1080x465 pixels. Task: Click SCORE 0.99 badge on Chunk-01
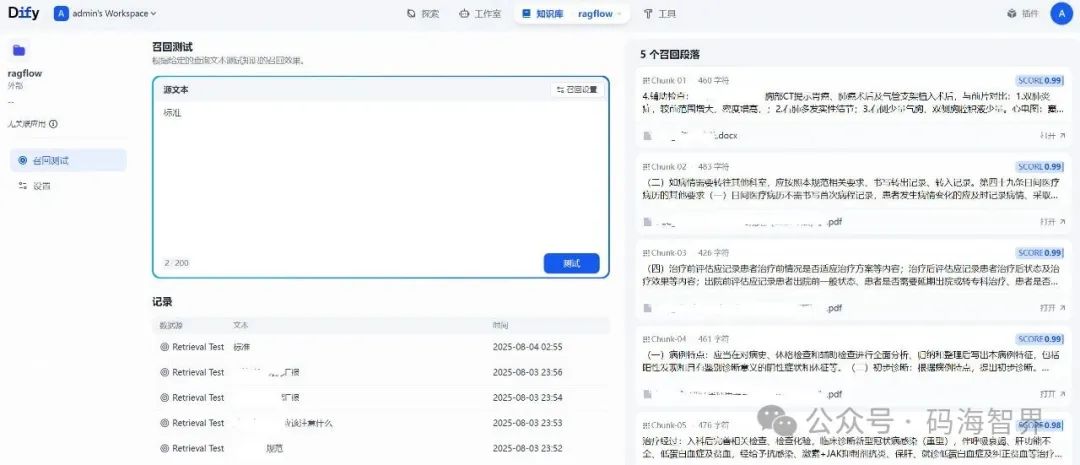point(1039,80)
